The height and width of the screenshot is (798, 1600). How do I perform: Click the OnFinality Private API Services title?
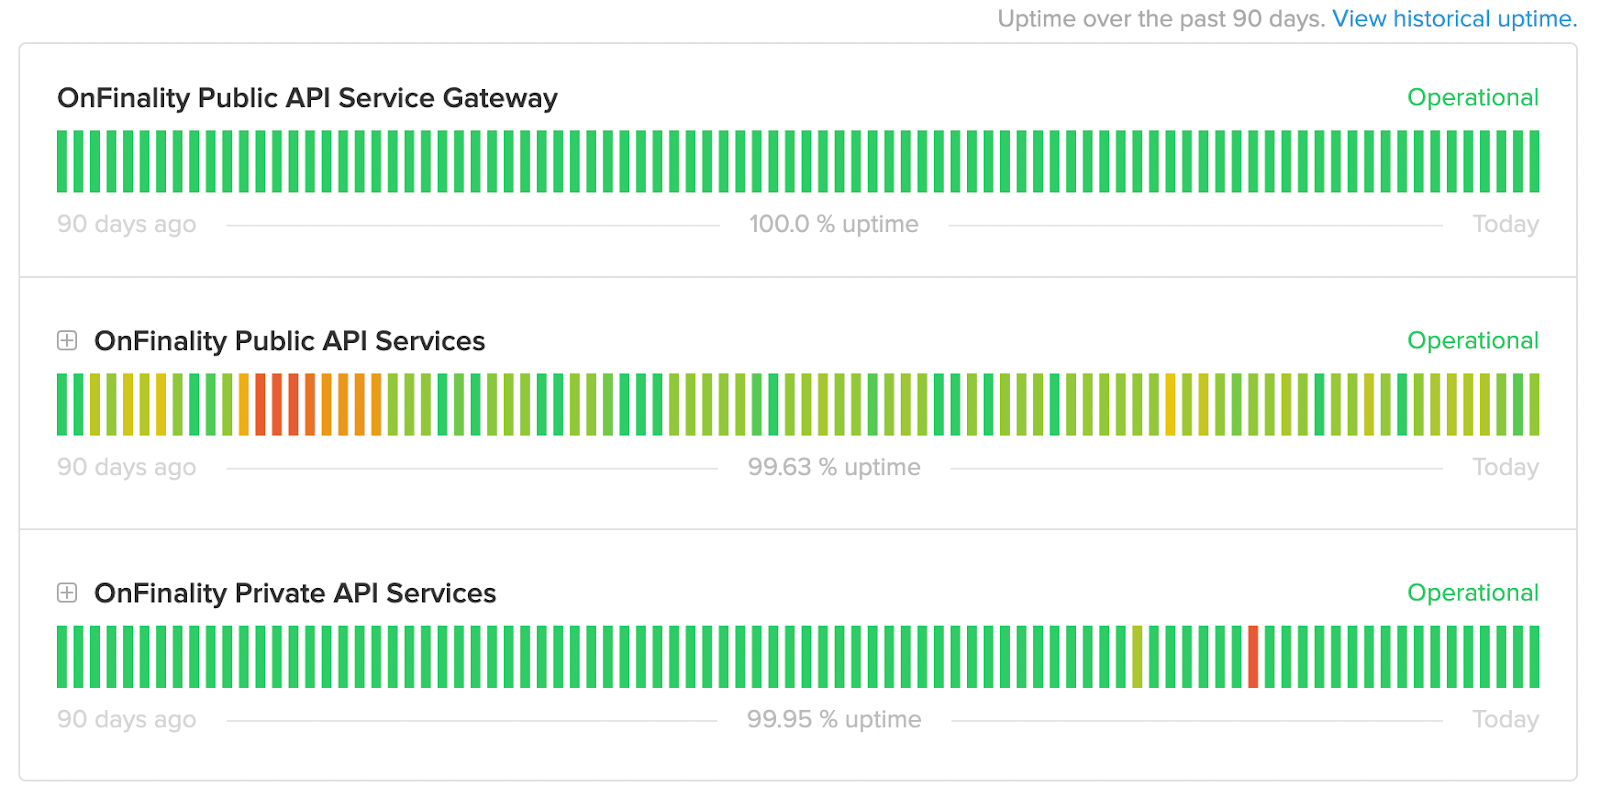coord(295,593)
